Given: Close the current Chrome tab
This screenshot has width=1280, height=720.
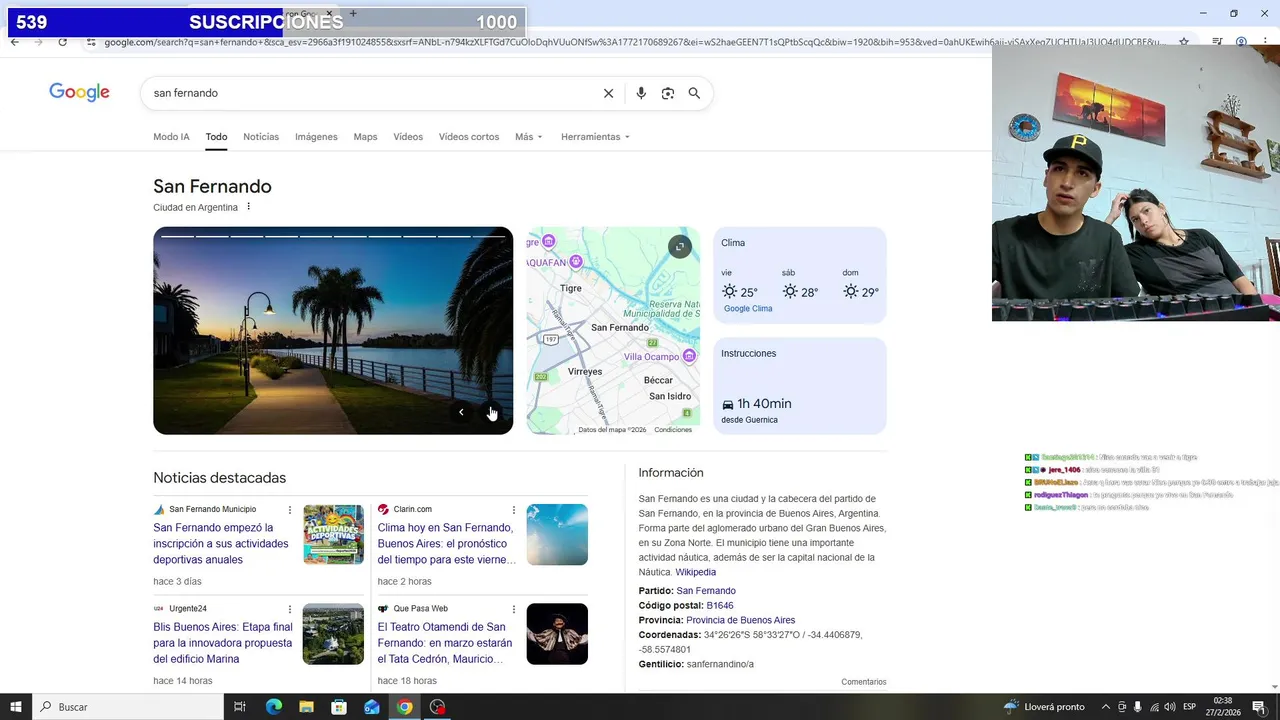Looking at the screenshot, I should pyautogui.click(x=329, y=14).
